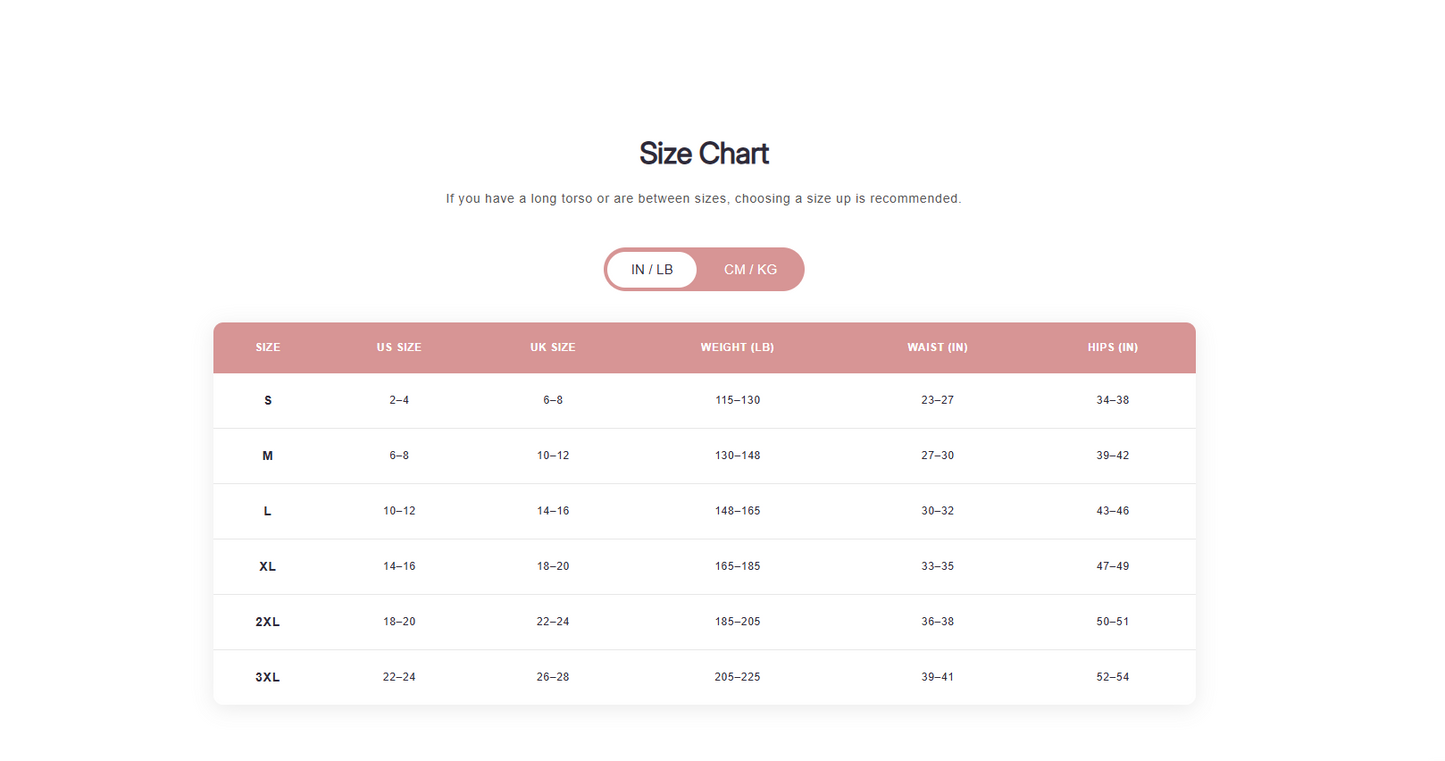Click the 115–130 weight cell for size S

pos(737,400)
